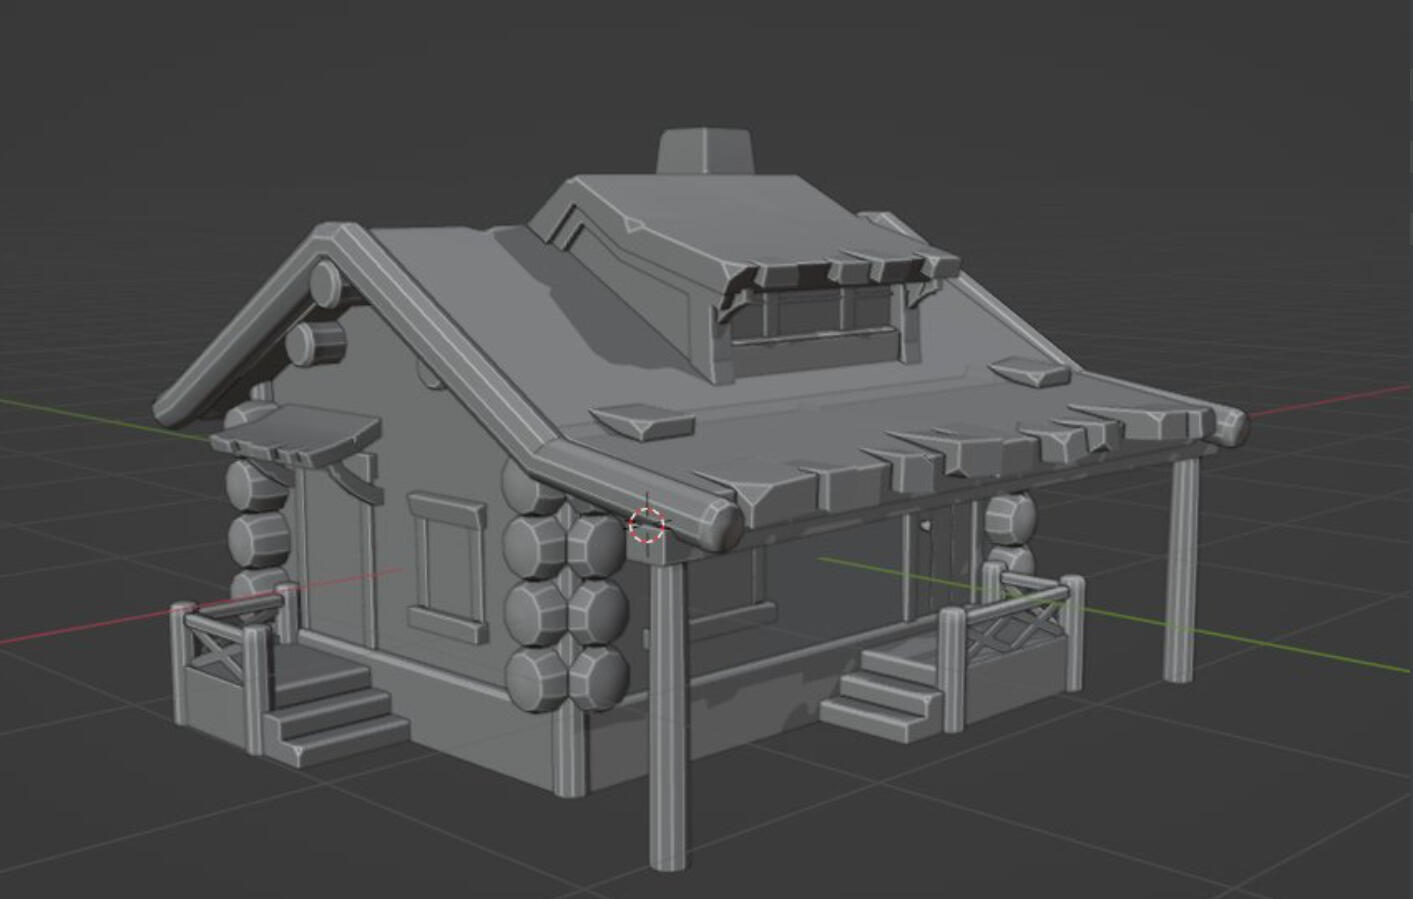Click the chimney on top of the roof
Viewport: 1413px width, 899px height.
(x=704, y=151)
